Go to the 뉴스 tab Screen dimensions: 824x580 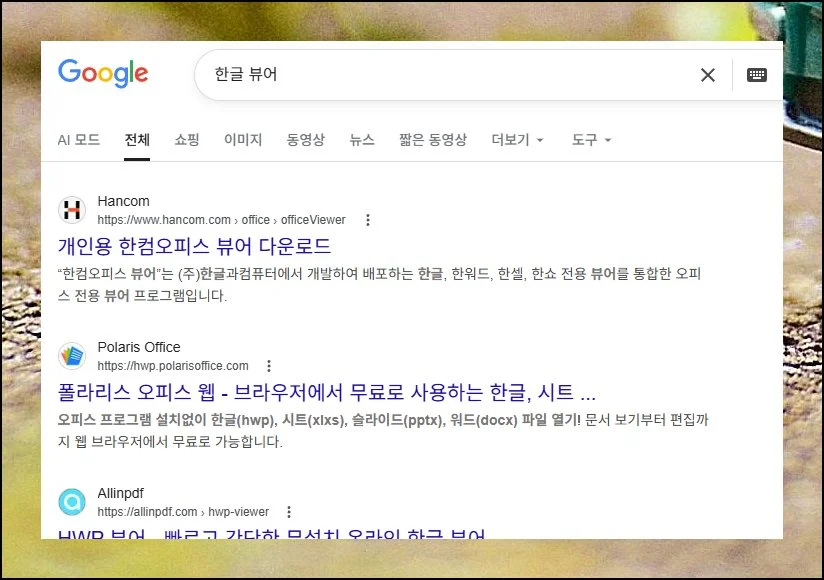pos(362,140)
